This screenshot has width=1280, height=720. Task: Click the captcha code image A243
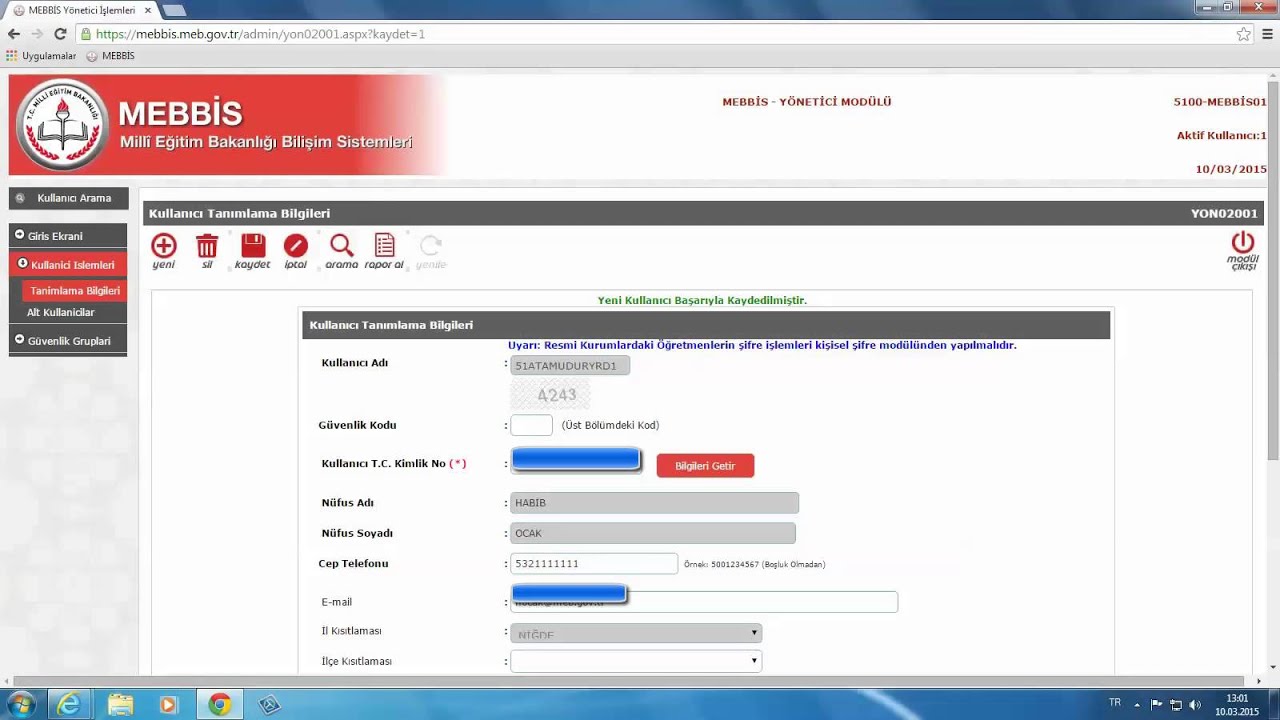(551, 395)
